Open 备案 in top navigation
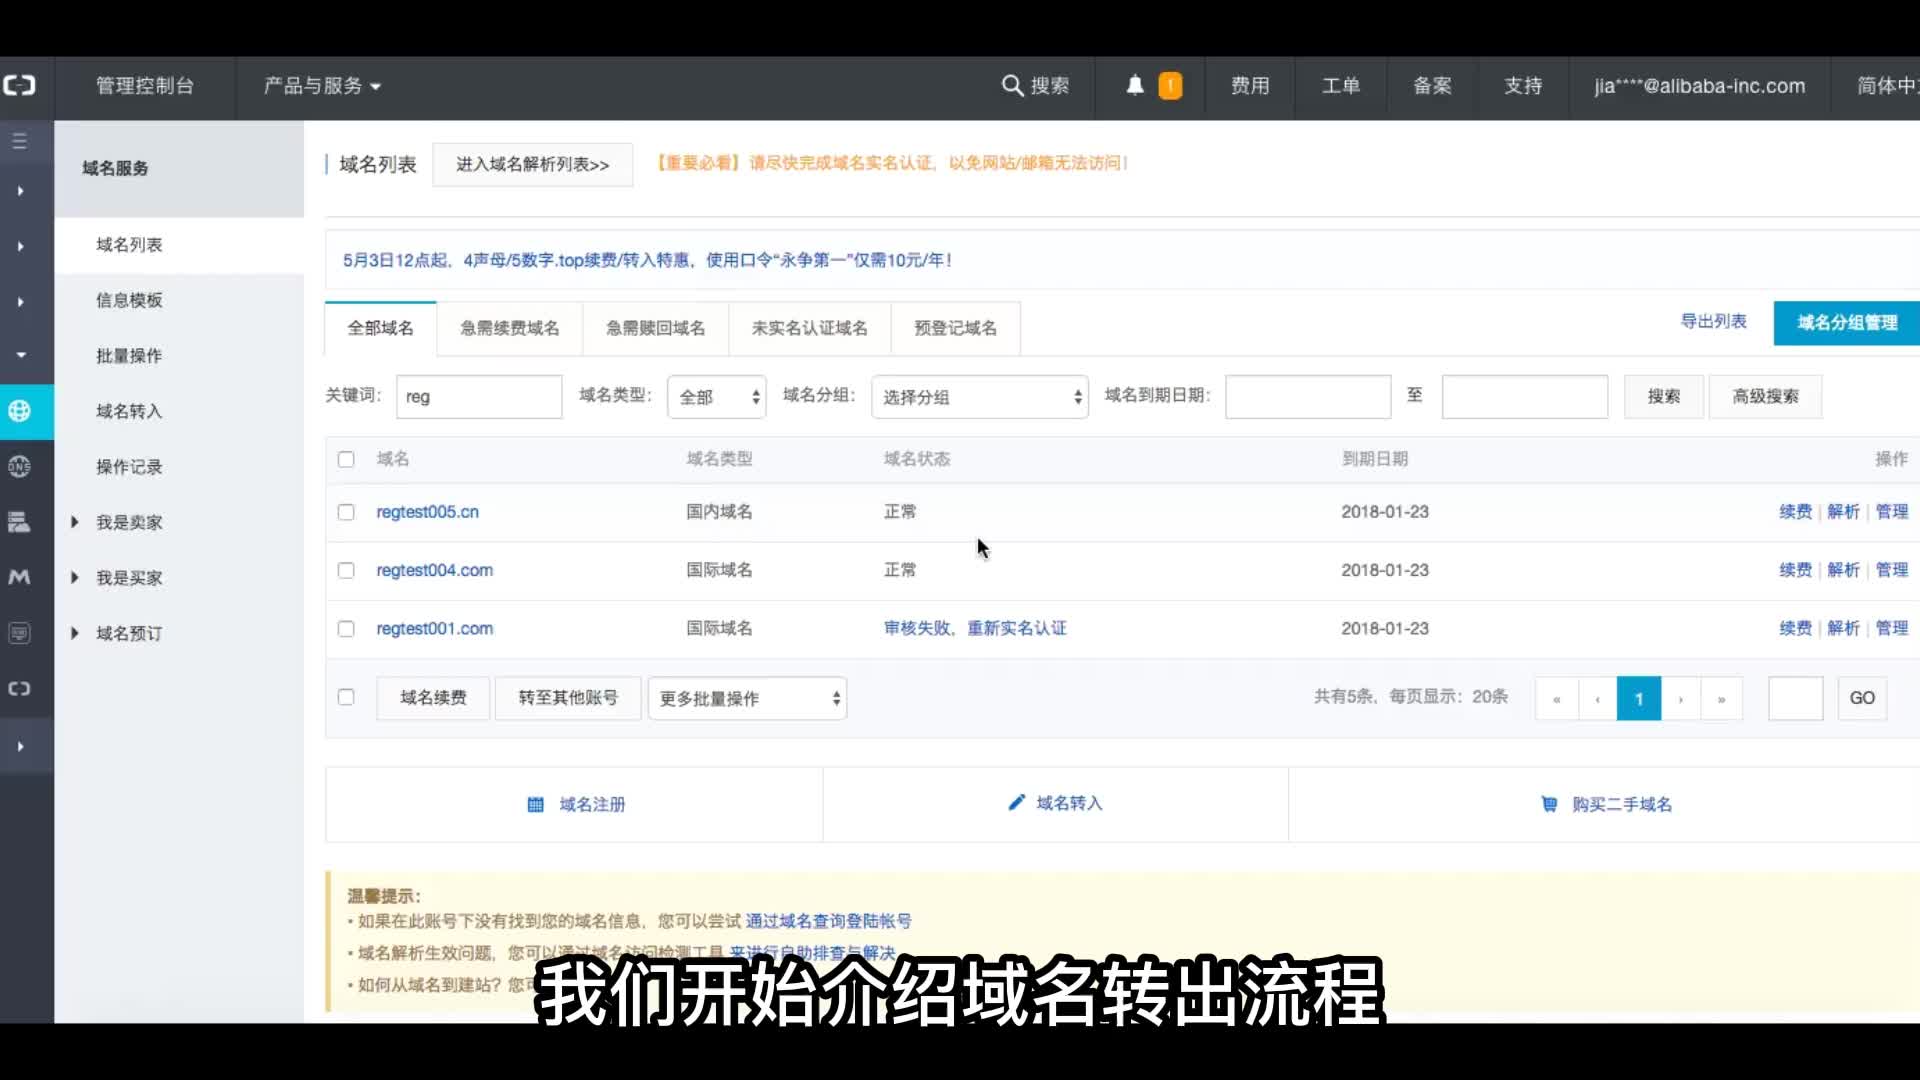1920x1080 pixels. click(x=1432, y=86)
